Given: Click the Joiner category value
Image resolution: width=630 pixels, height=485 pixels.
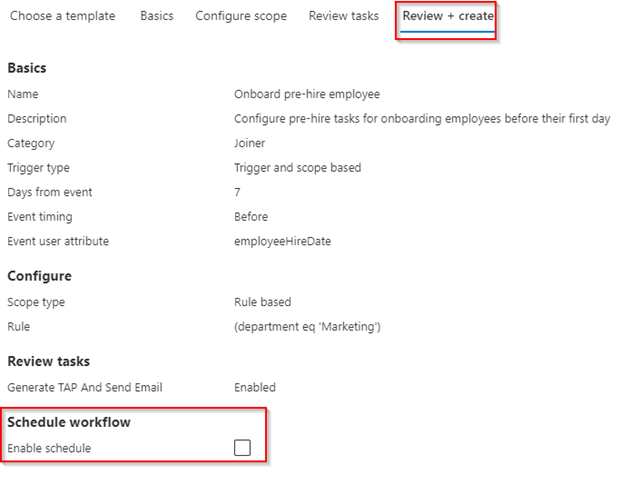Looking at the screenshot, I should pos(250,143).
